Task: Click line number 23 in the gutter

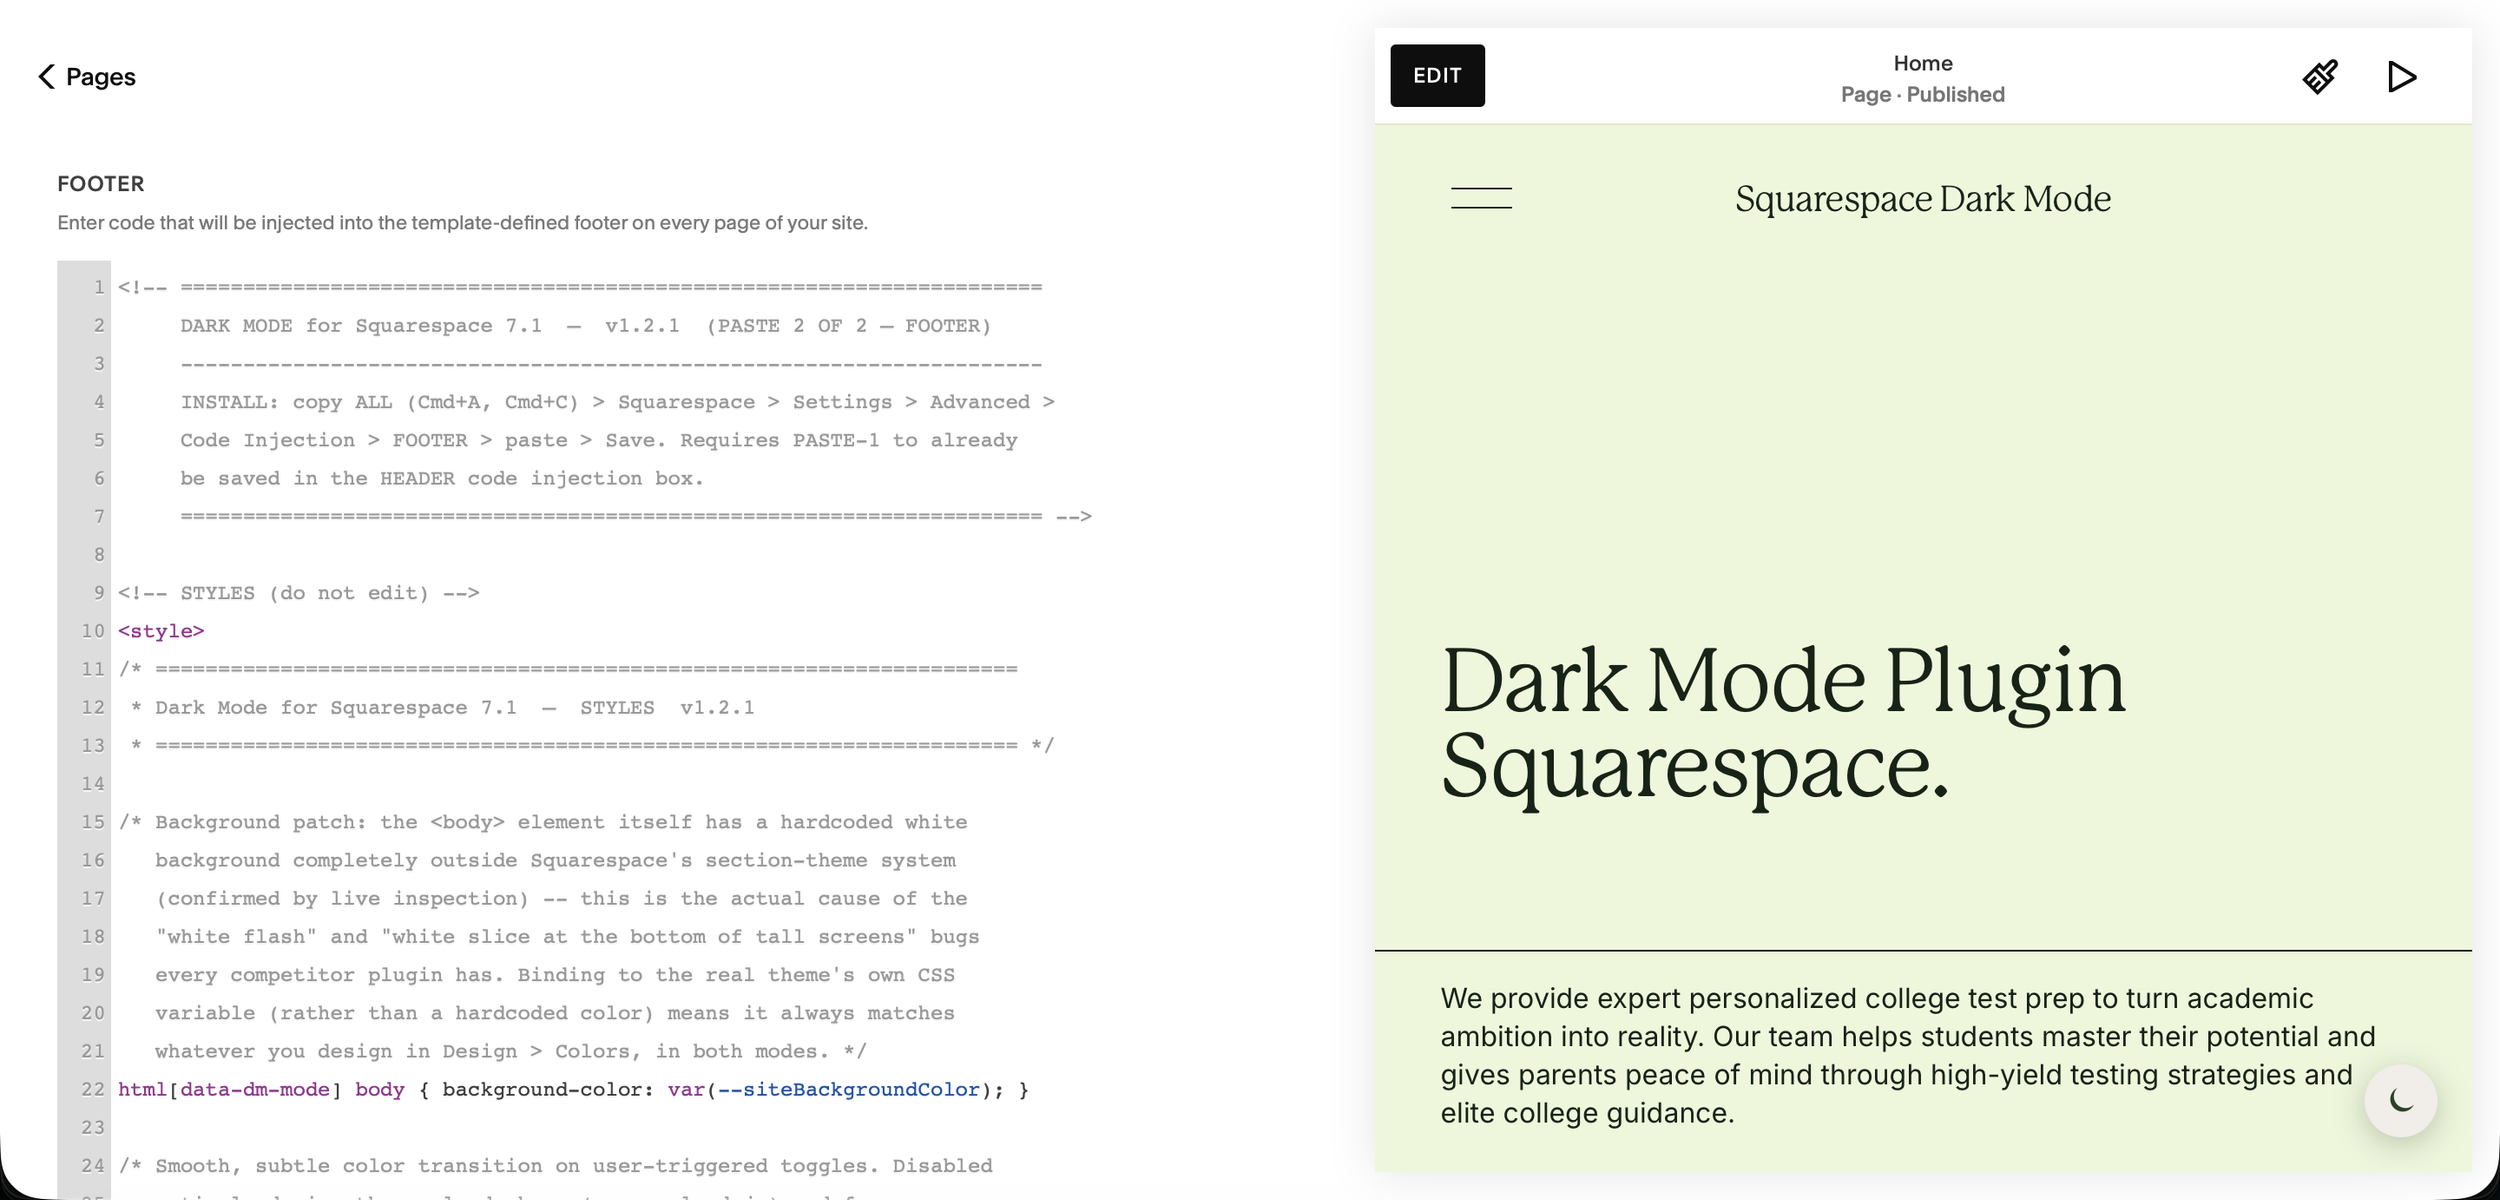Action: click(x=93, y=1128)
